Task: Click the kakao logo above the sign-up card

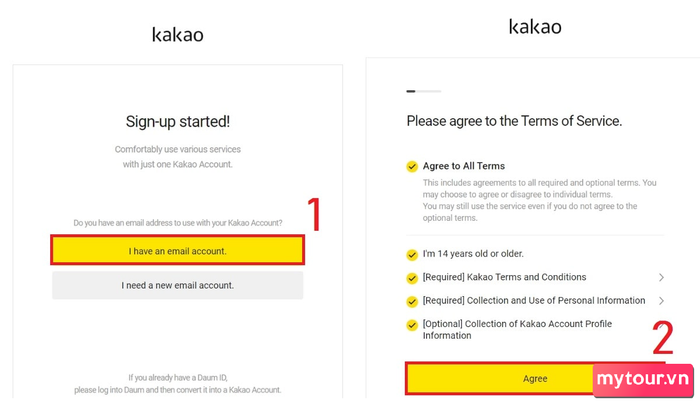Action: pyautogui.click(x=177, y=34)
